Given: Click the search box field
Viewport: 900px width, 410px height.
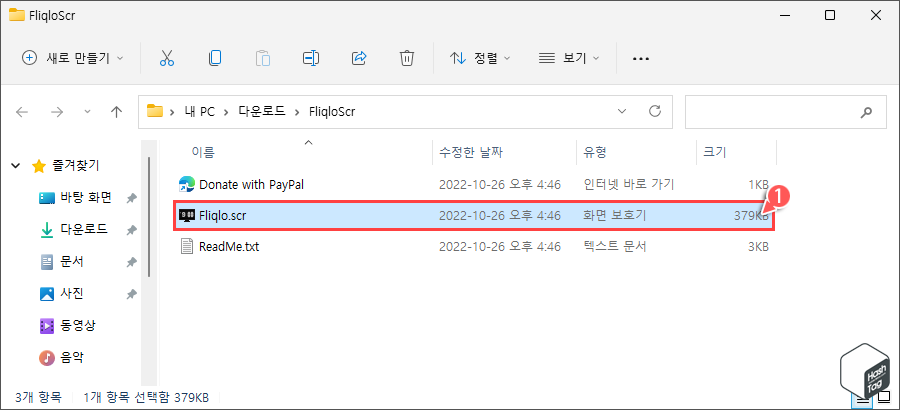Looking at the screenshot, I should [786, 112].
